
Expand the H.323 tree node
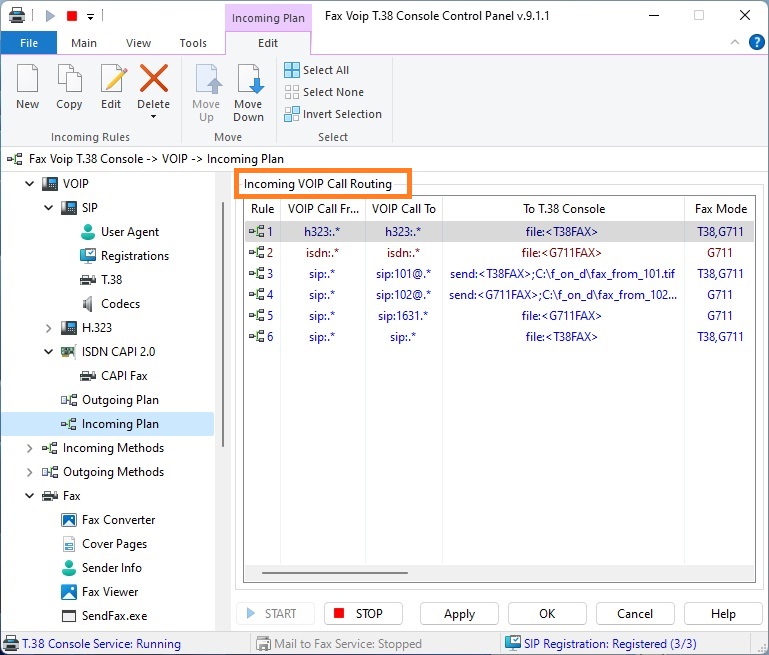[x=49, y=328]
